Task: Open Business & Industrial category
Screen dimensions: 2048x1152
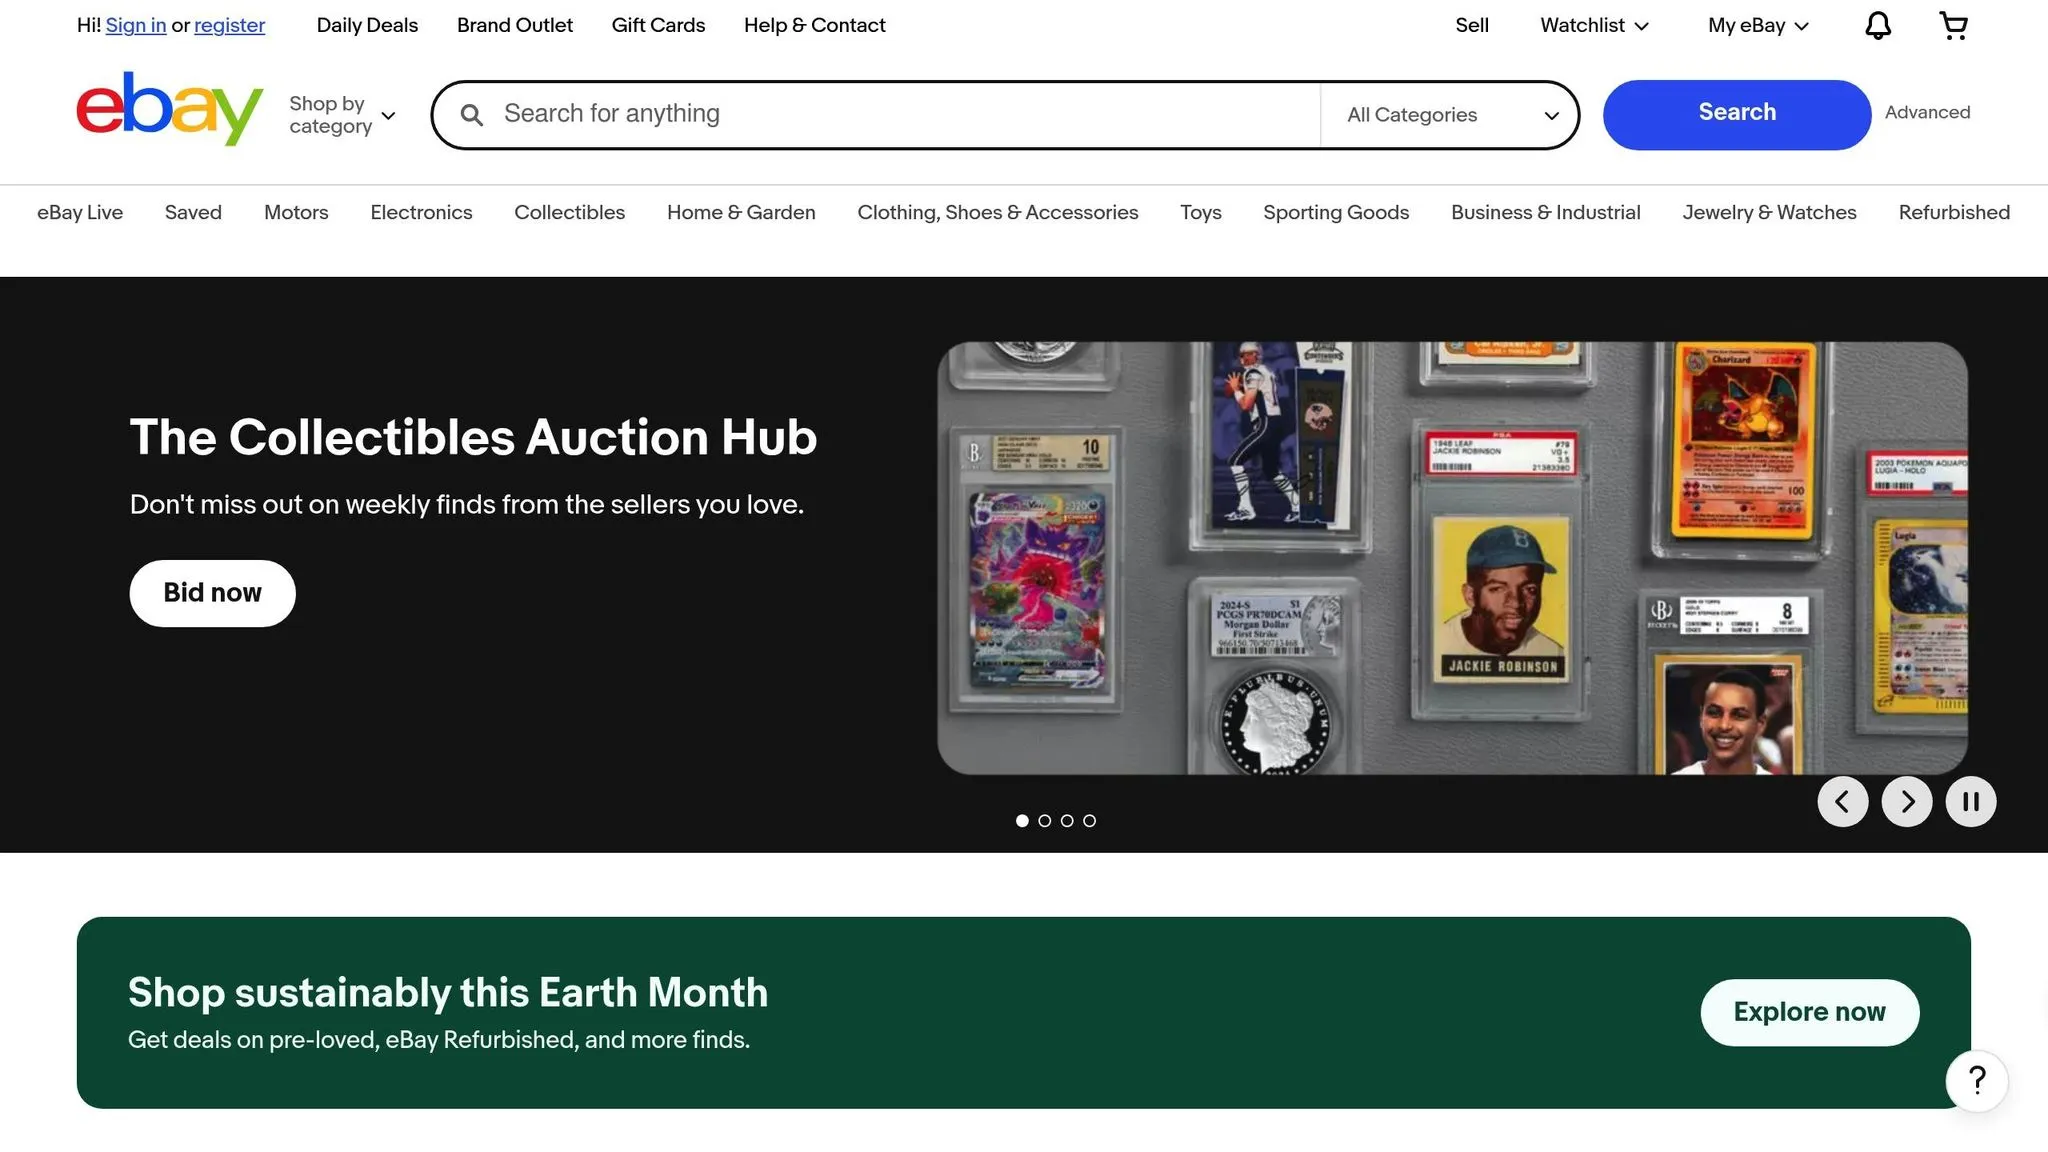Action: (1545, 212)
